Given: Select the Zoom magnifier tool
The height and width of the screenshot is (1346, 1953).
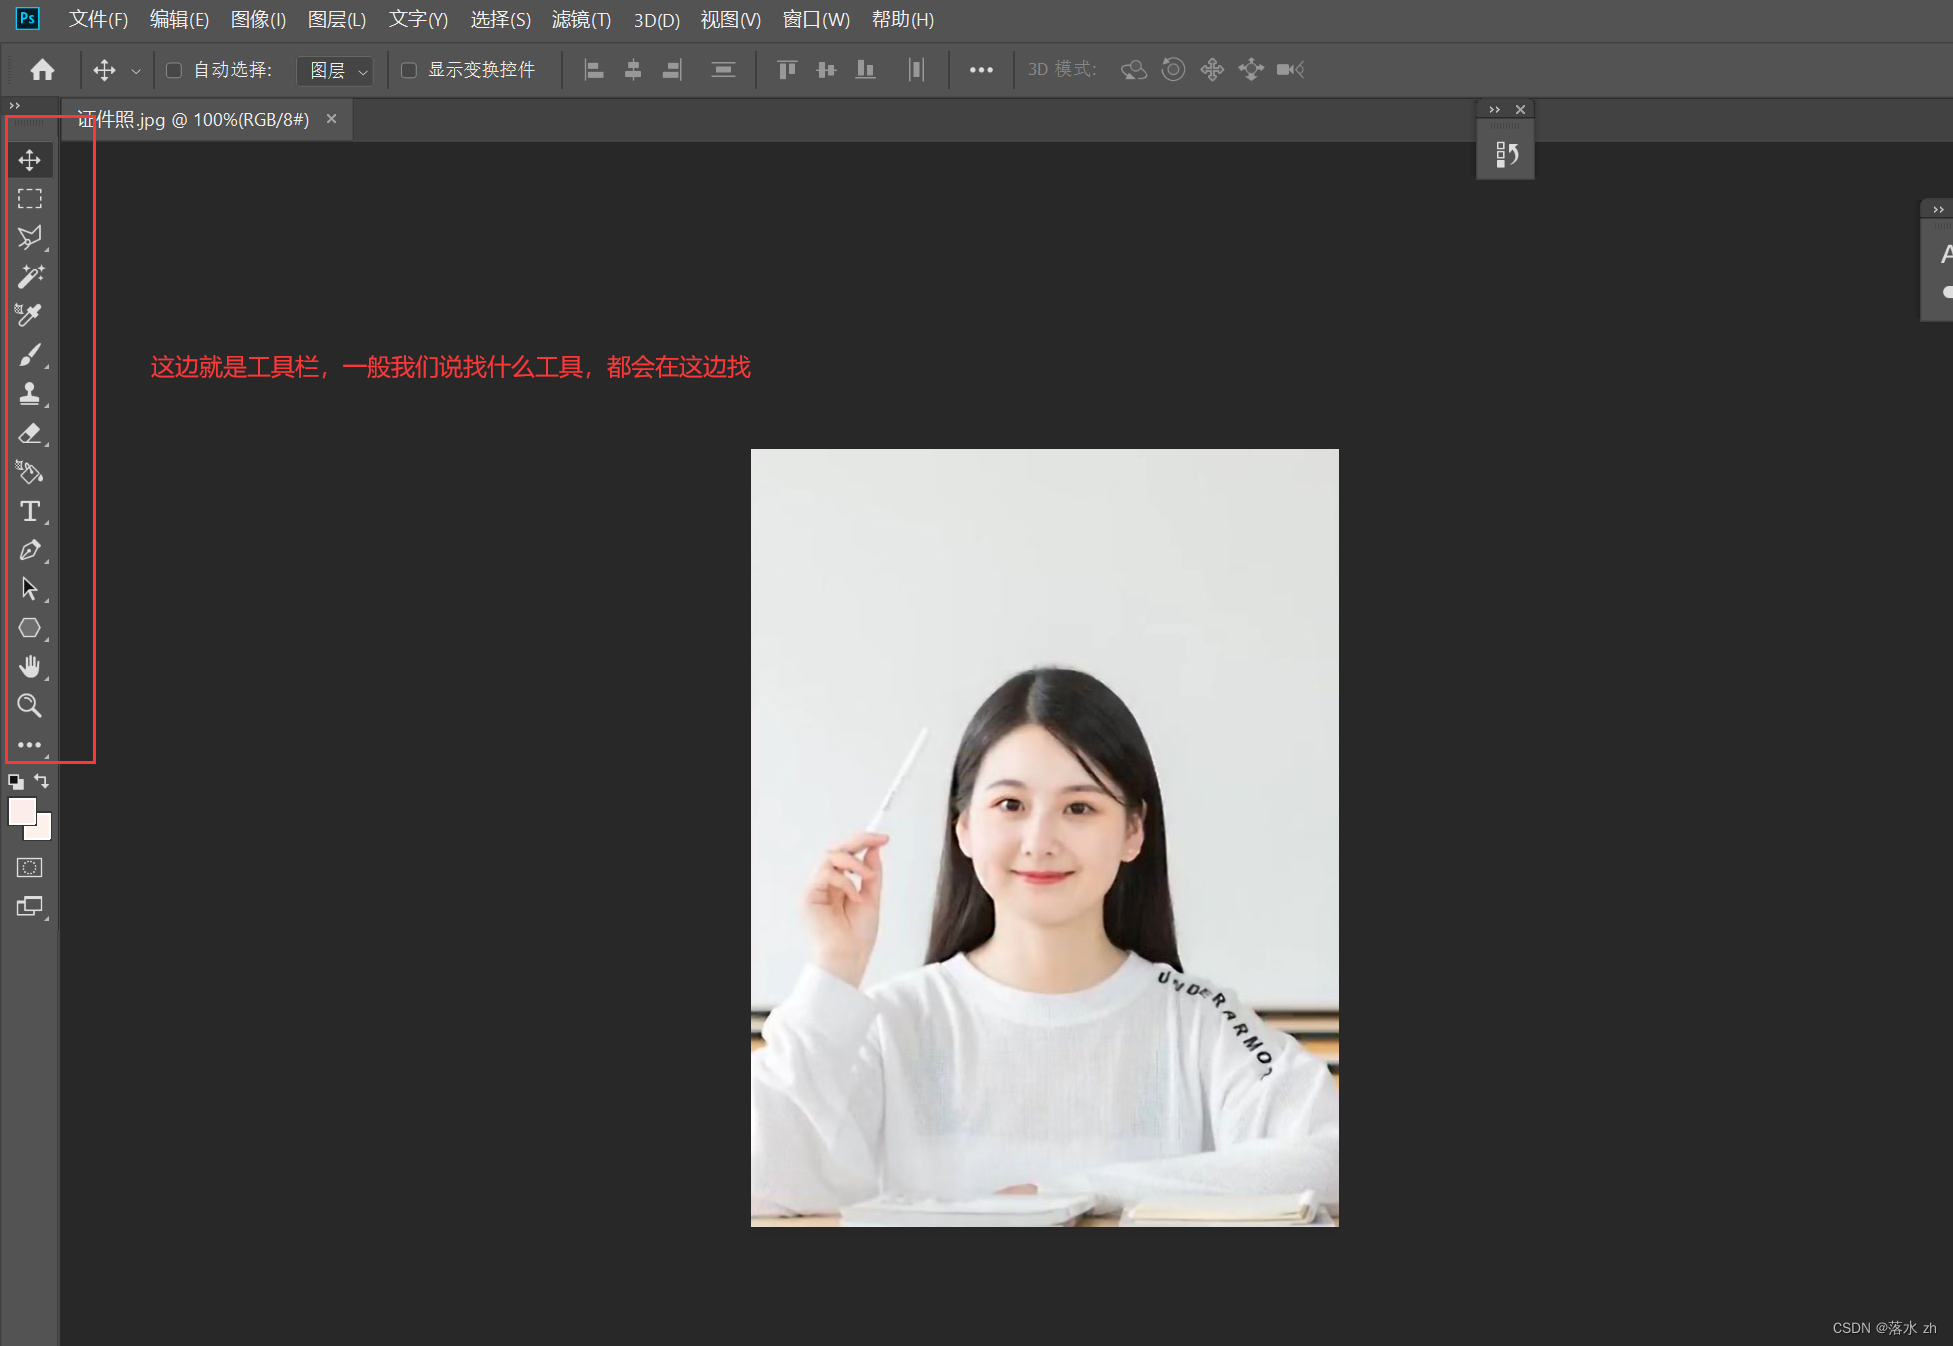Looking at the screenshot, I should pyautogui.click(x=30, y=706).
